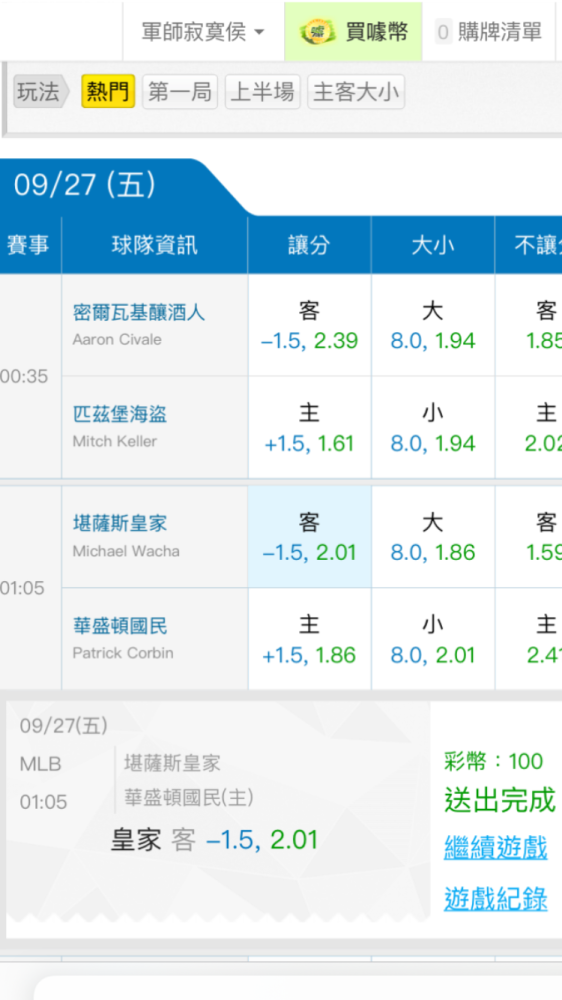
Task: Click the 賽事 column header
Action: pyautogui.click(x=29, y=246)
